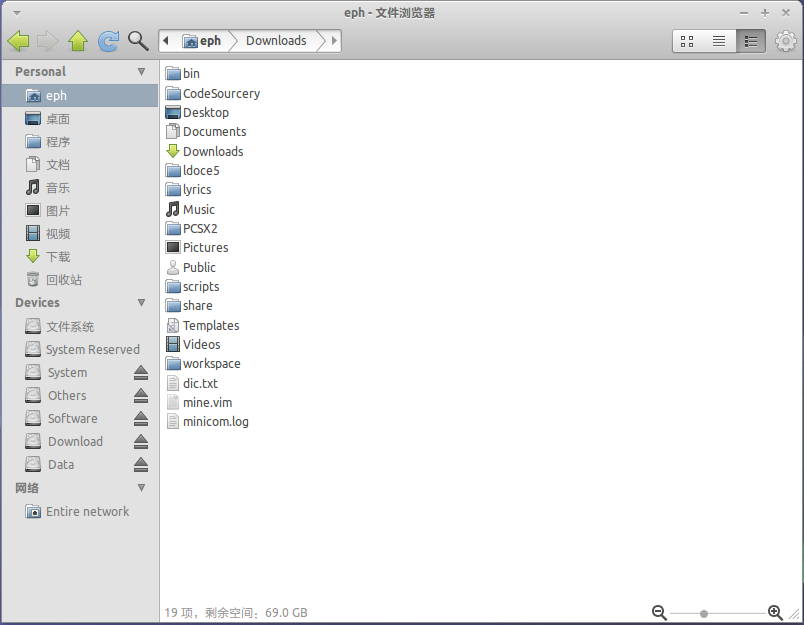The image size is (804, 625).
Task: Select the workspace folder
Action: tap(203, 364)
